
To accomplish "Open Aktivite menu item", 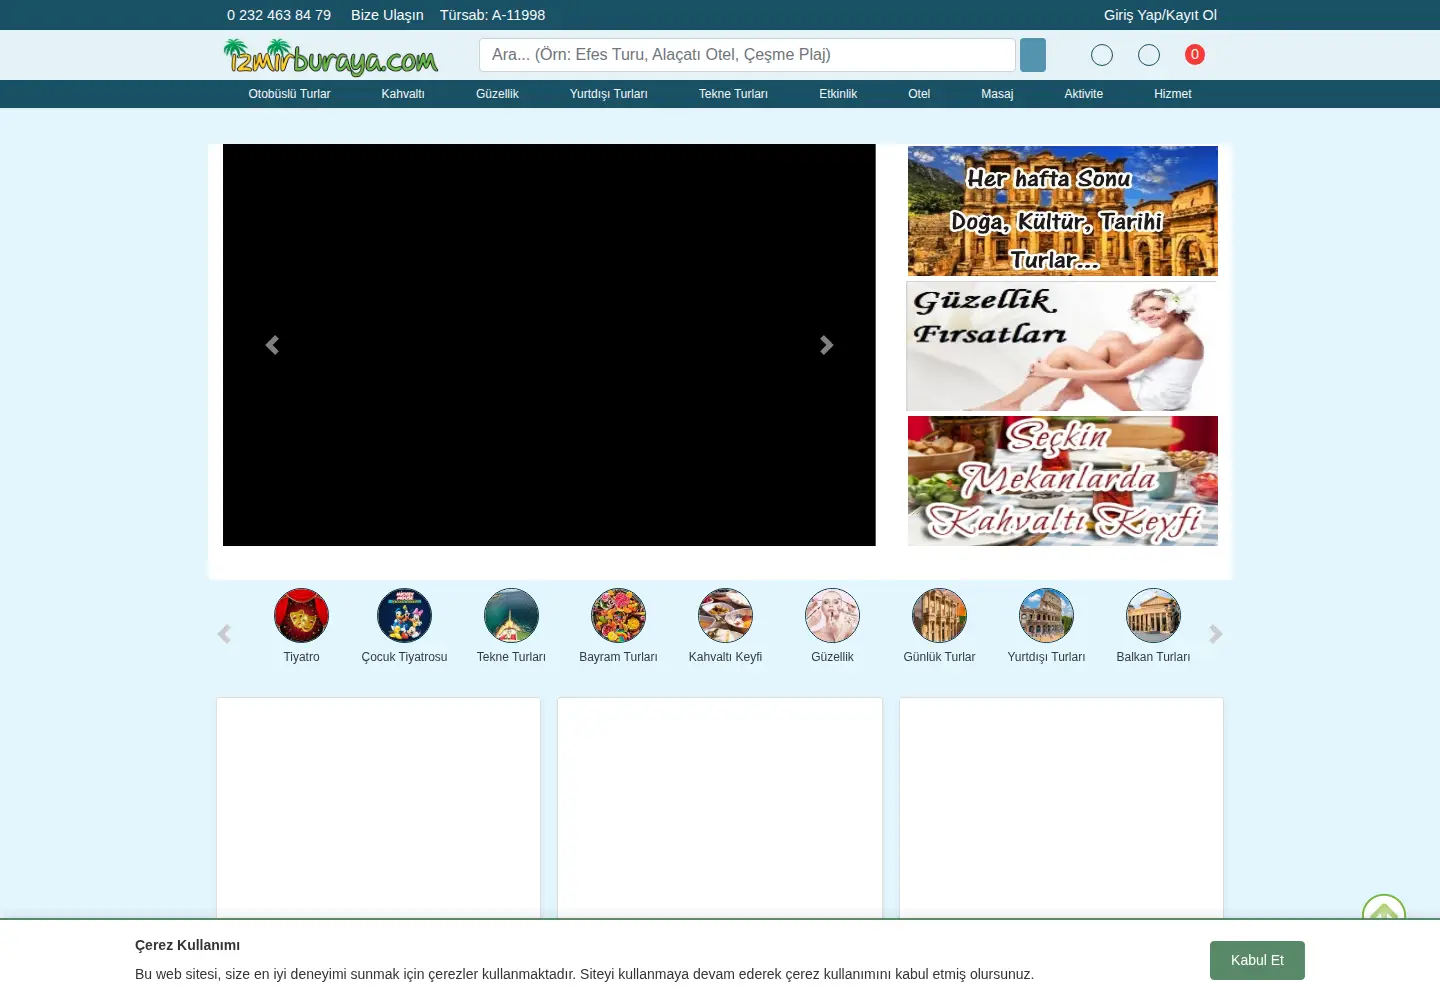I will point(1083,94).
